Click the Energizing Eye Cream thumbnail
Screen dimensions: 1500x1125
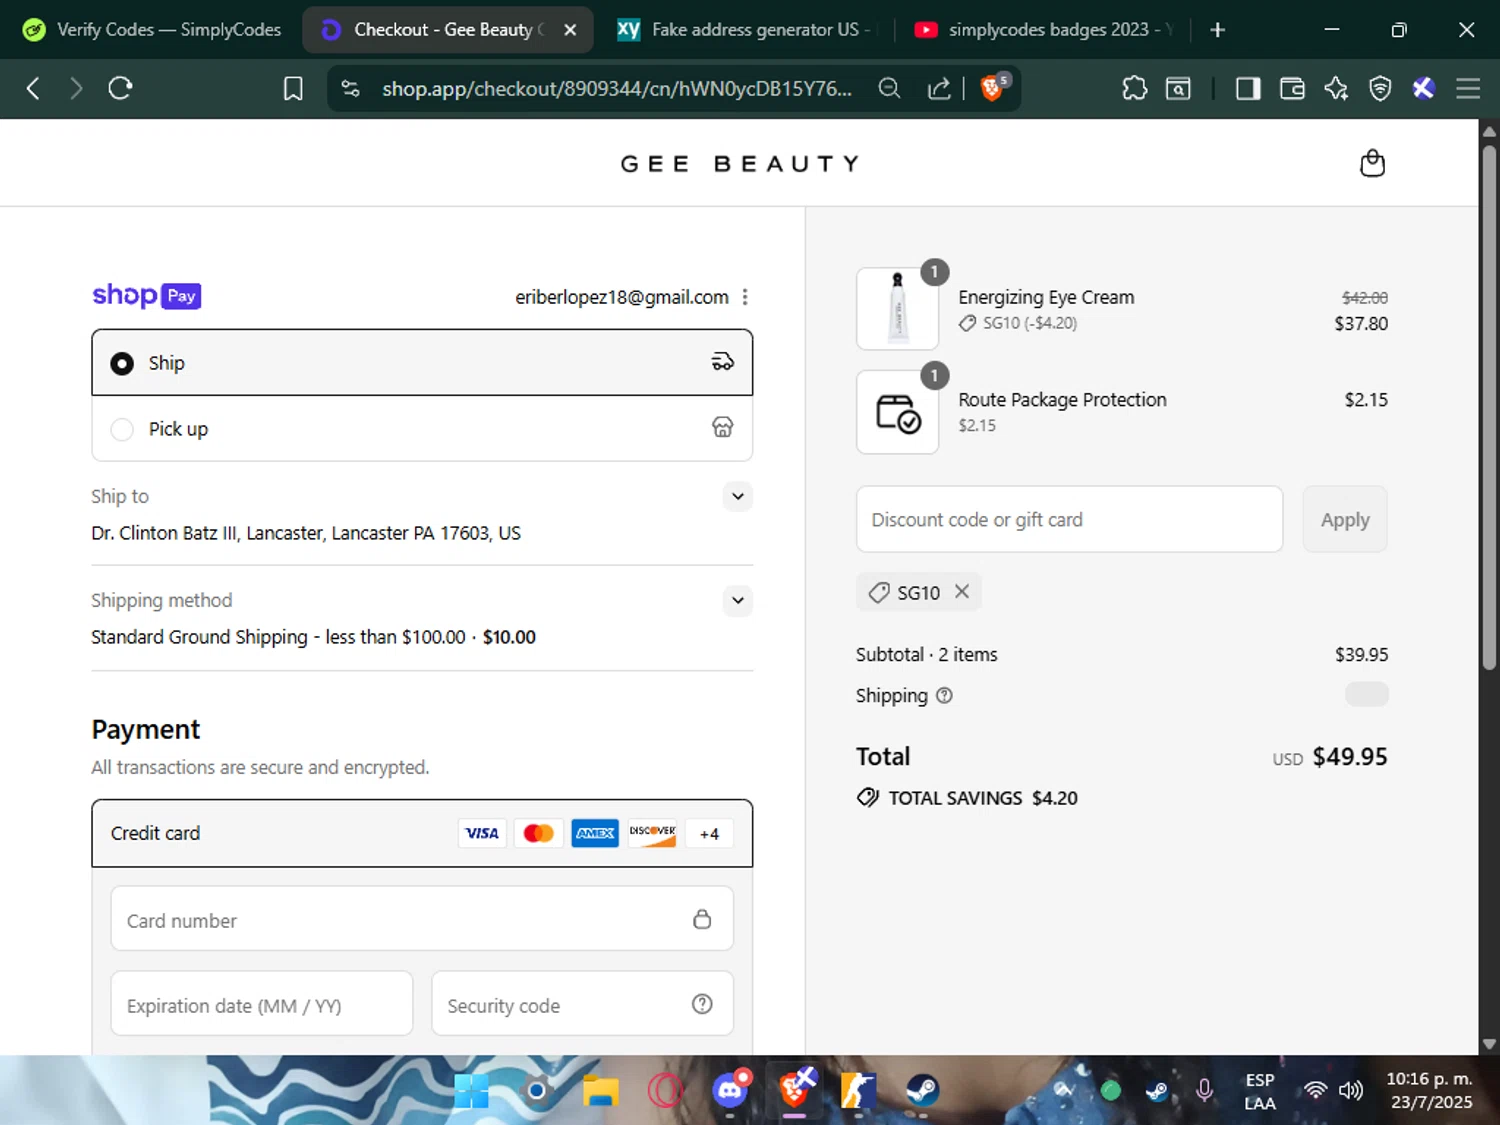pyautogui.click(x=897, y=309)
